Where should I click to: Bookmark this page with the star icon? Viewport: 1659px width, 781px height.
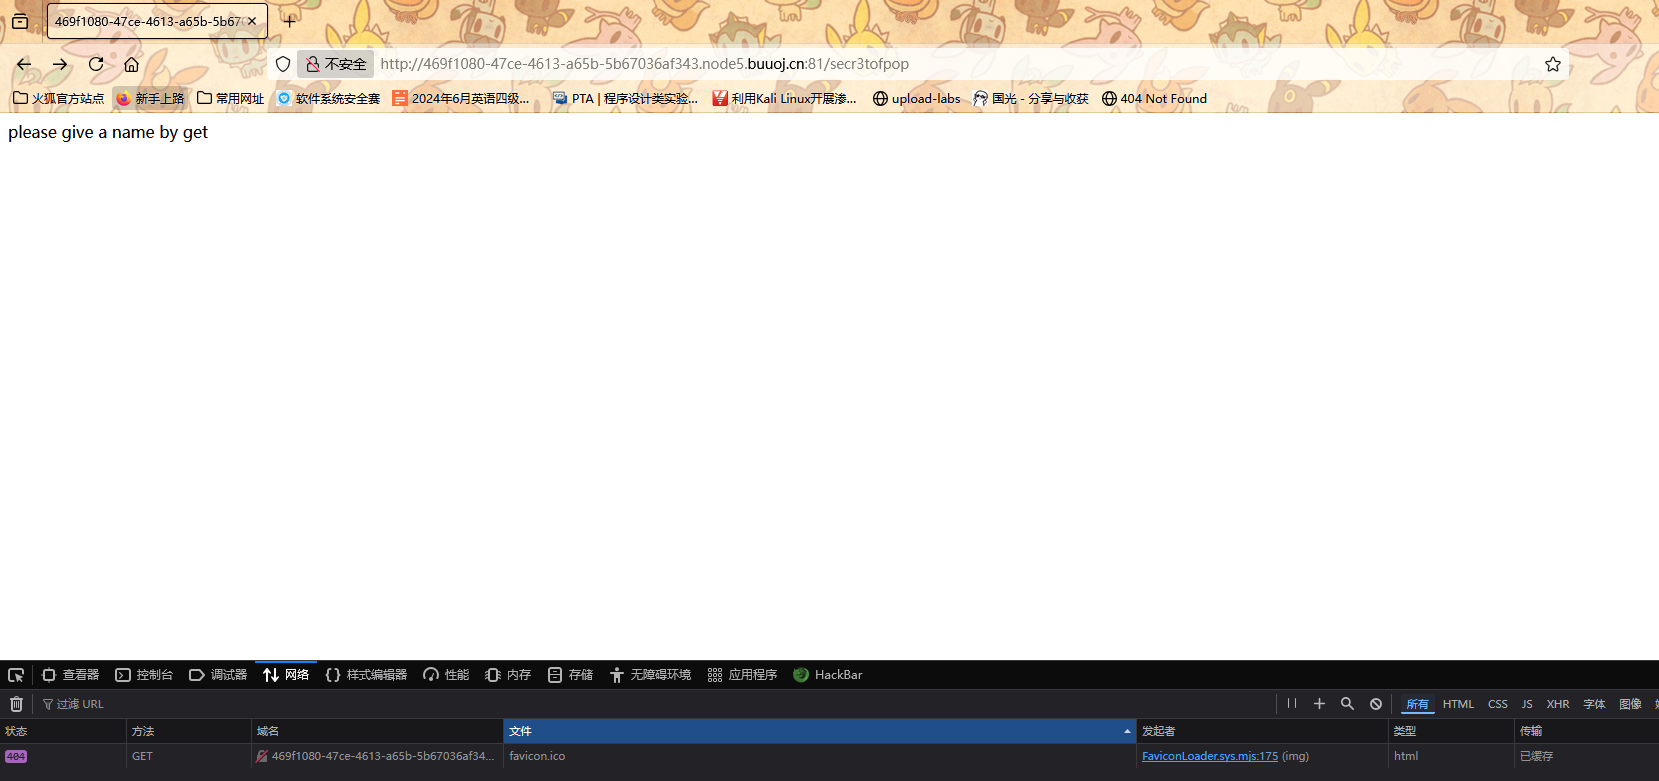tap(1552, 64)
